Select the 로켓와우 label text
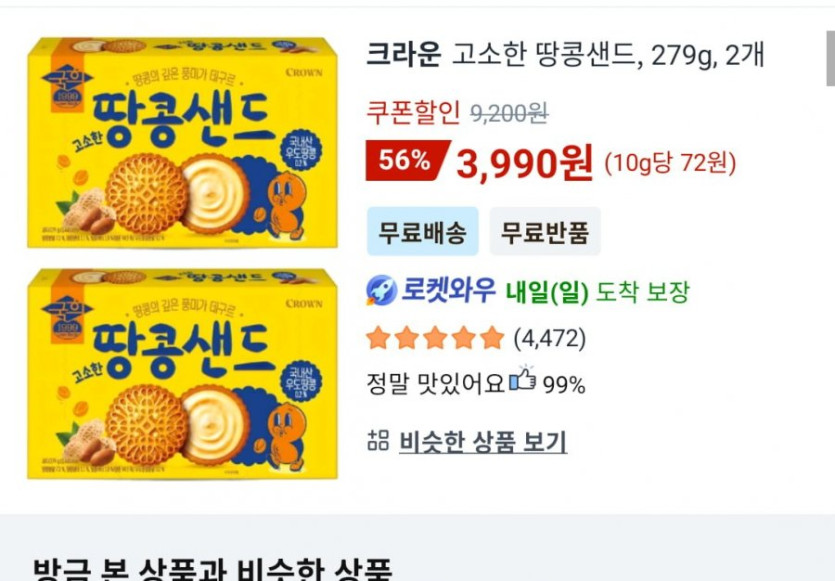The image size is (835, 581). point(449,291)
